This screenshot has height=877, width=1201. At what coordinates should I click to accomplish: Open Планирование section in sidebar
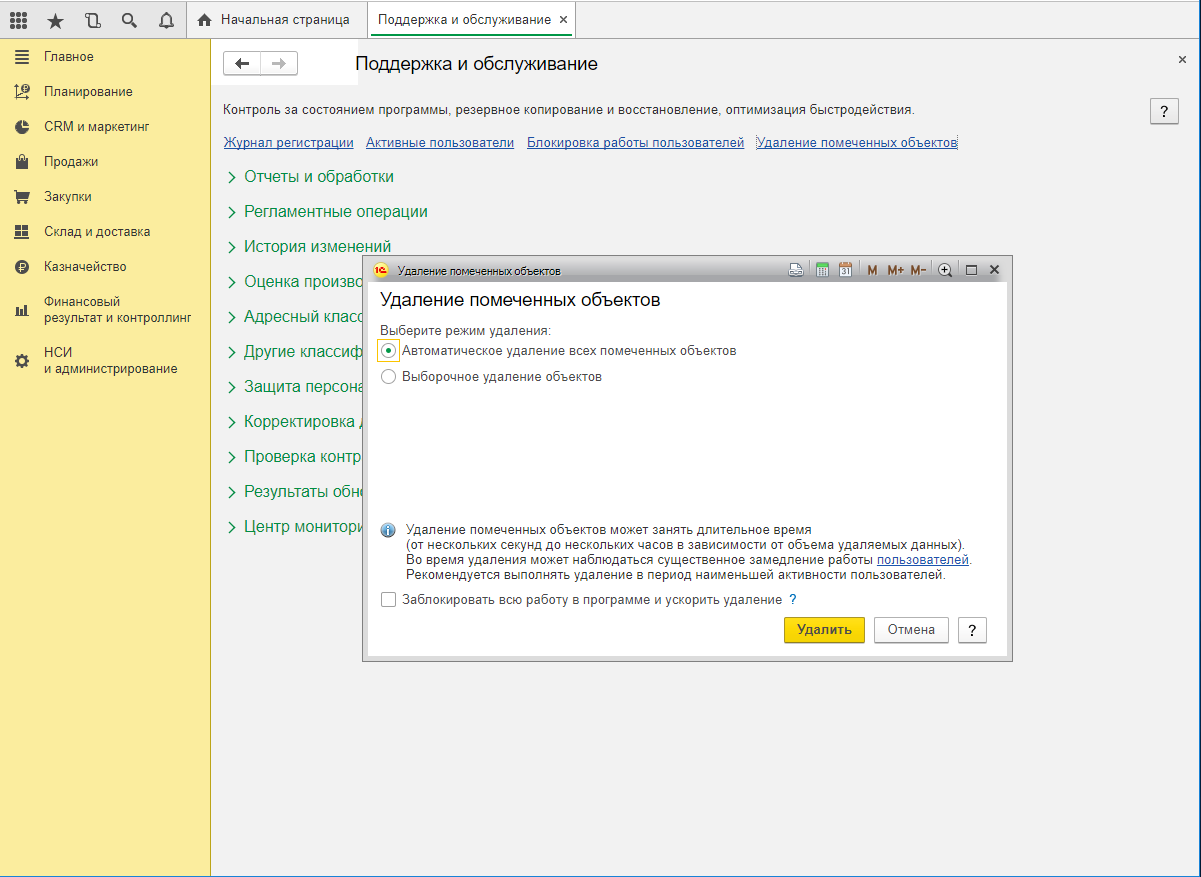[88, 92]
